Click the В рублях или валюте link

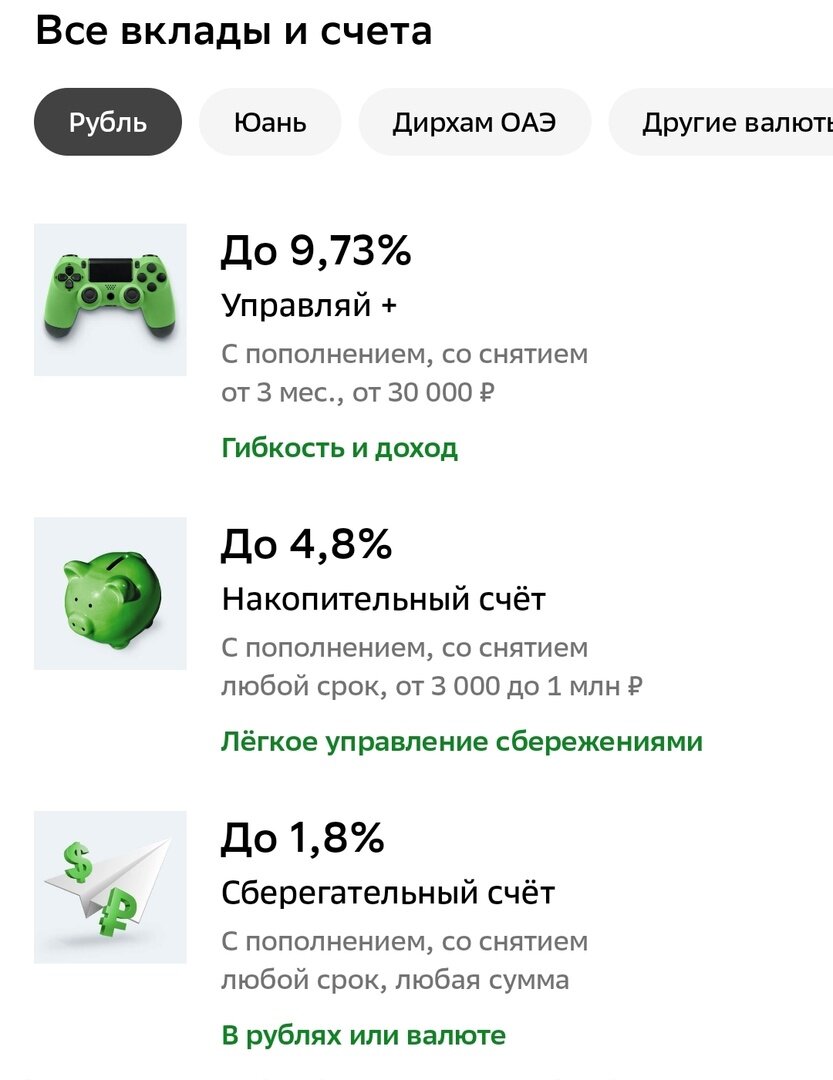coord(363,1034)
